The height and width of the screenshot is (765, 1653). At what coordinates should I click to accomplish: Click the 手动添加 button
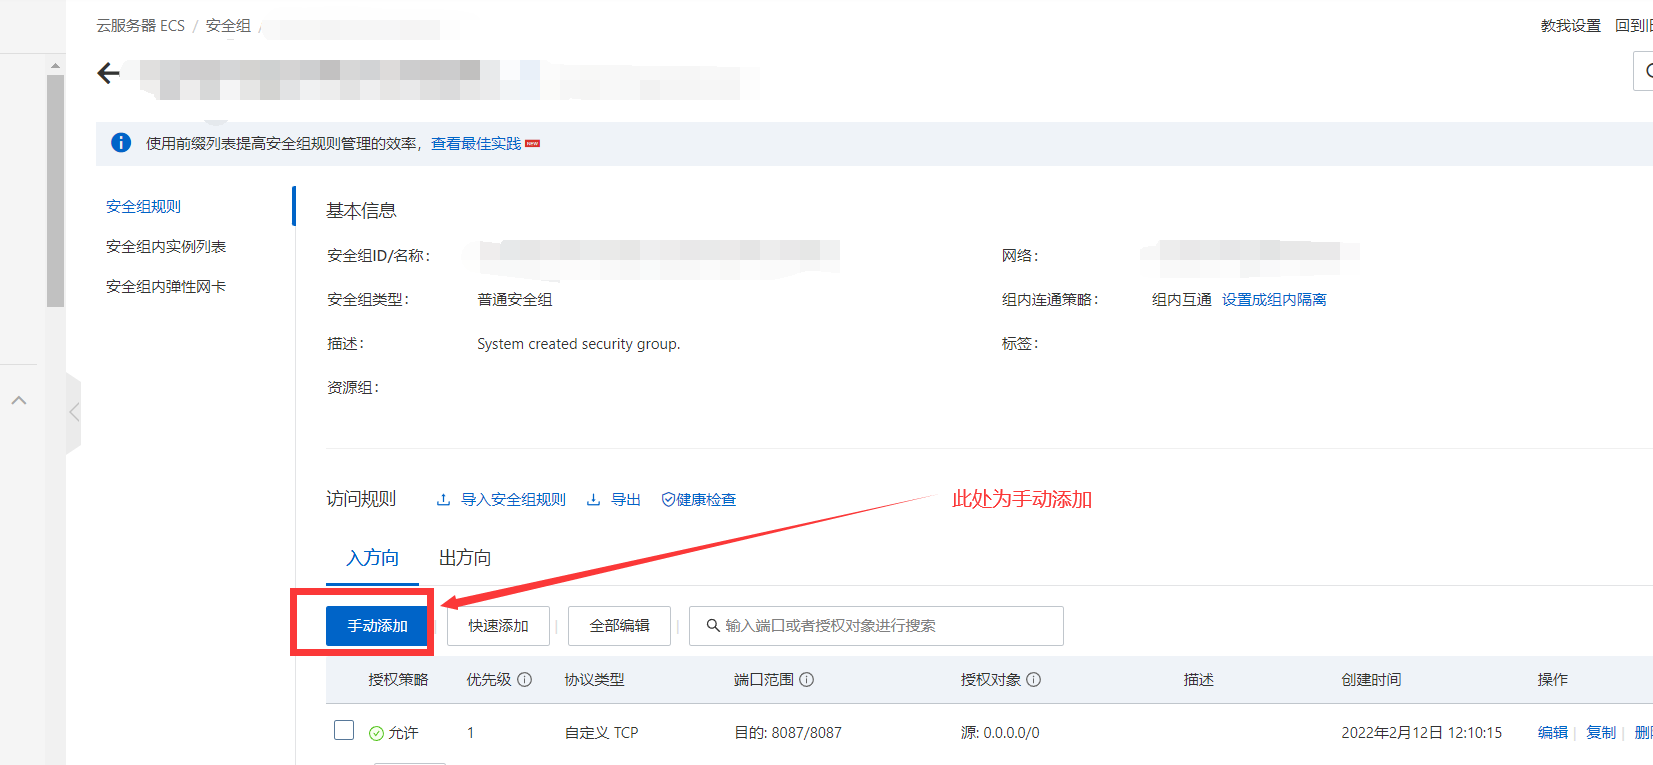377,626
